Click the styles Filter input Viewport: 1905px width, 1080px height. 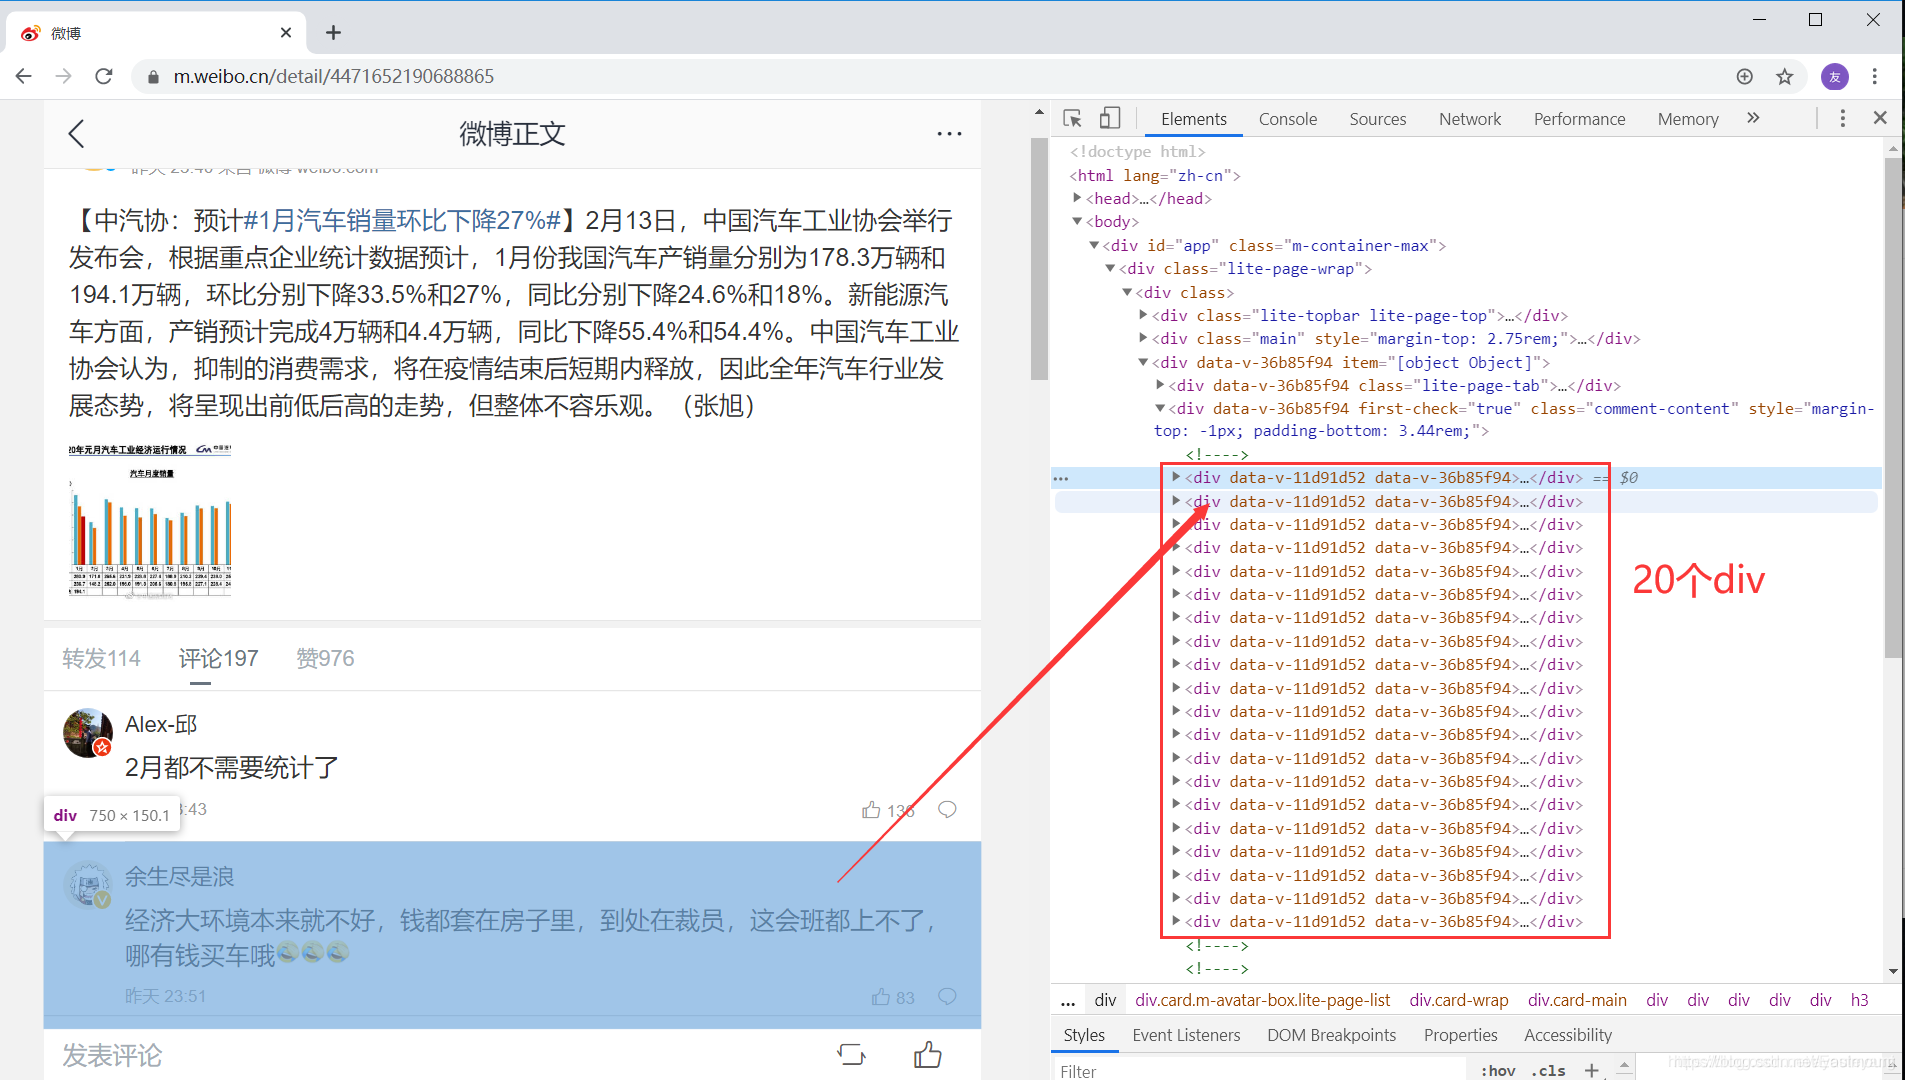pos(1260,1070)
